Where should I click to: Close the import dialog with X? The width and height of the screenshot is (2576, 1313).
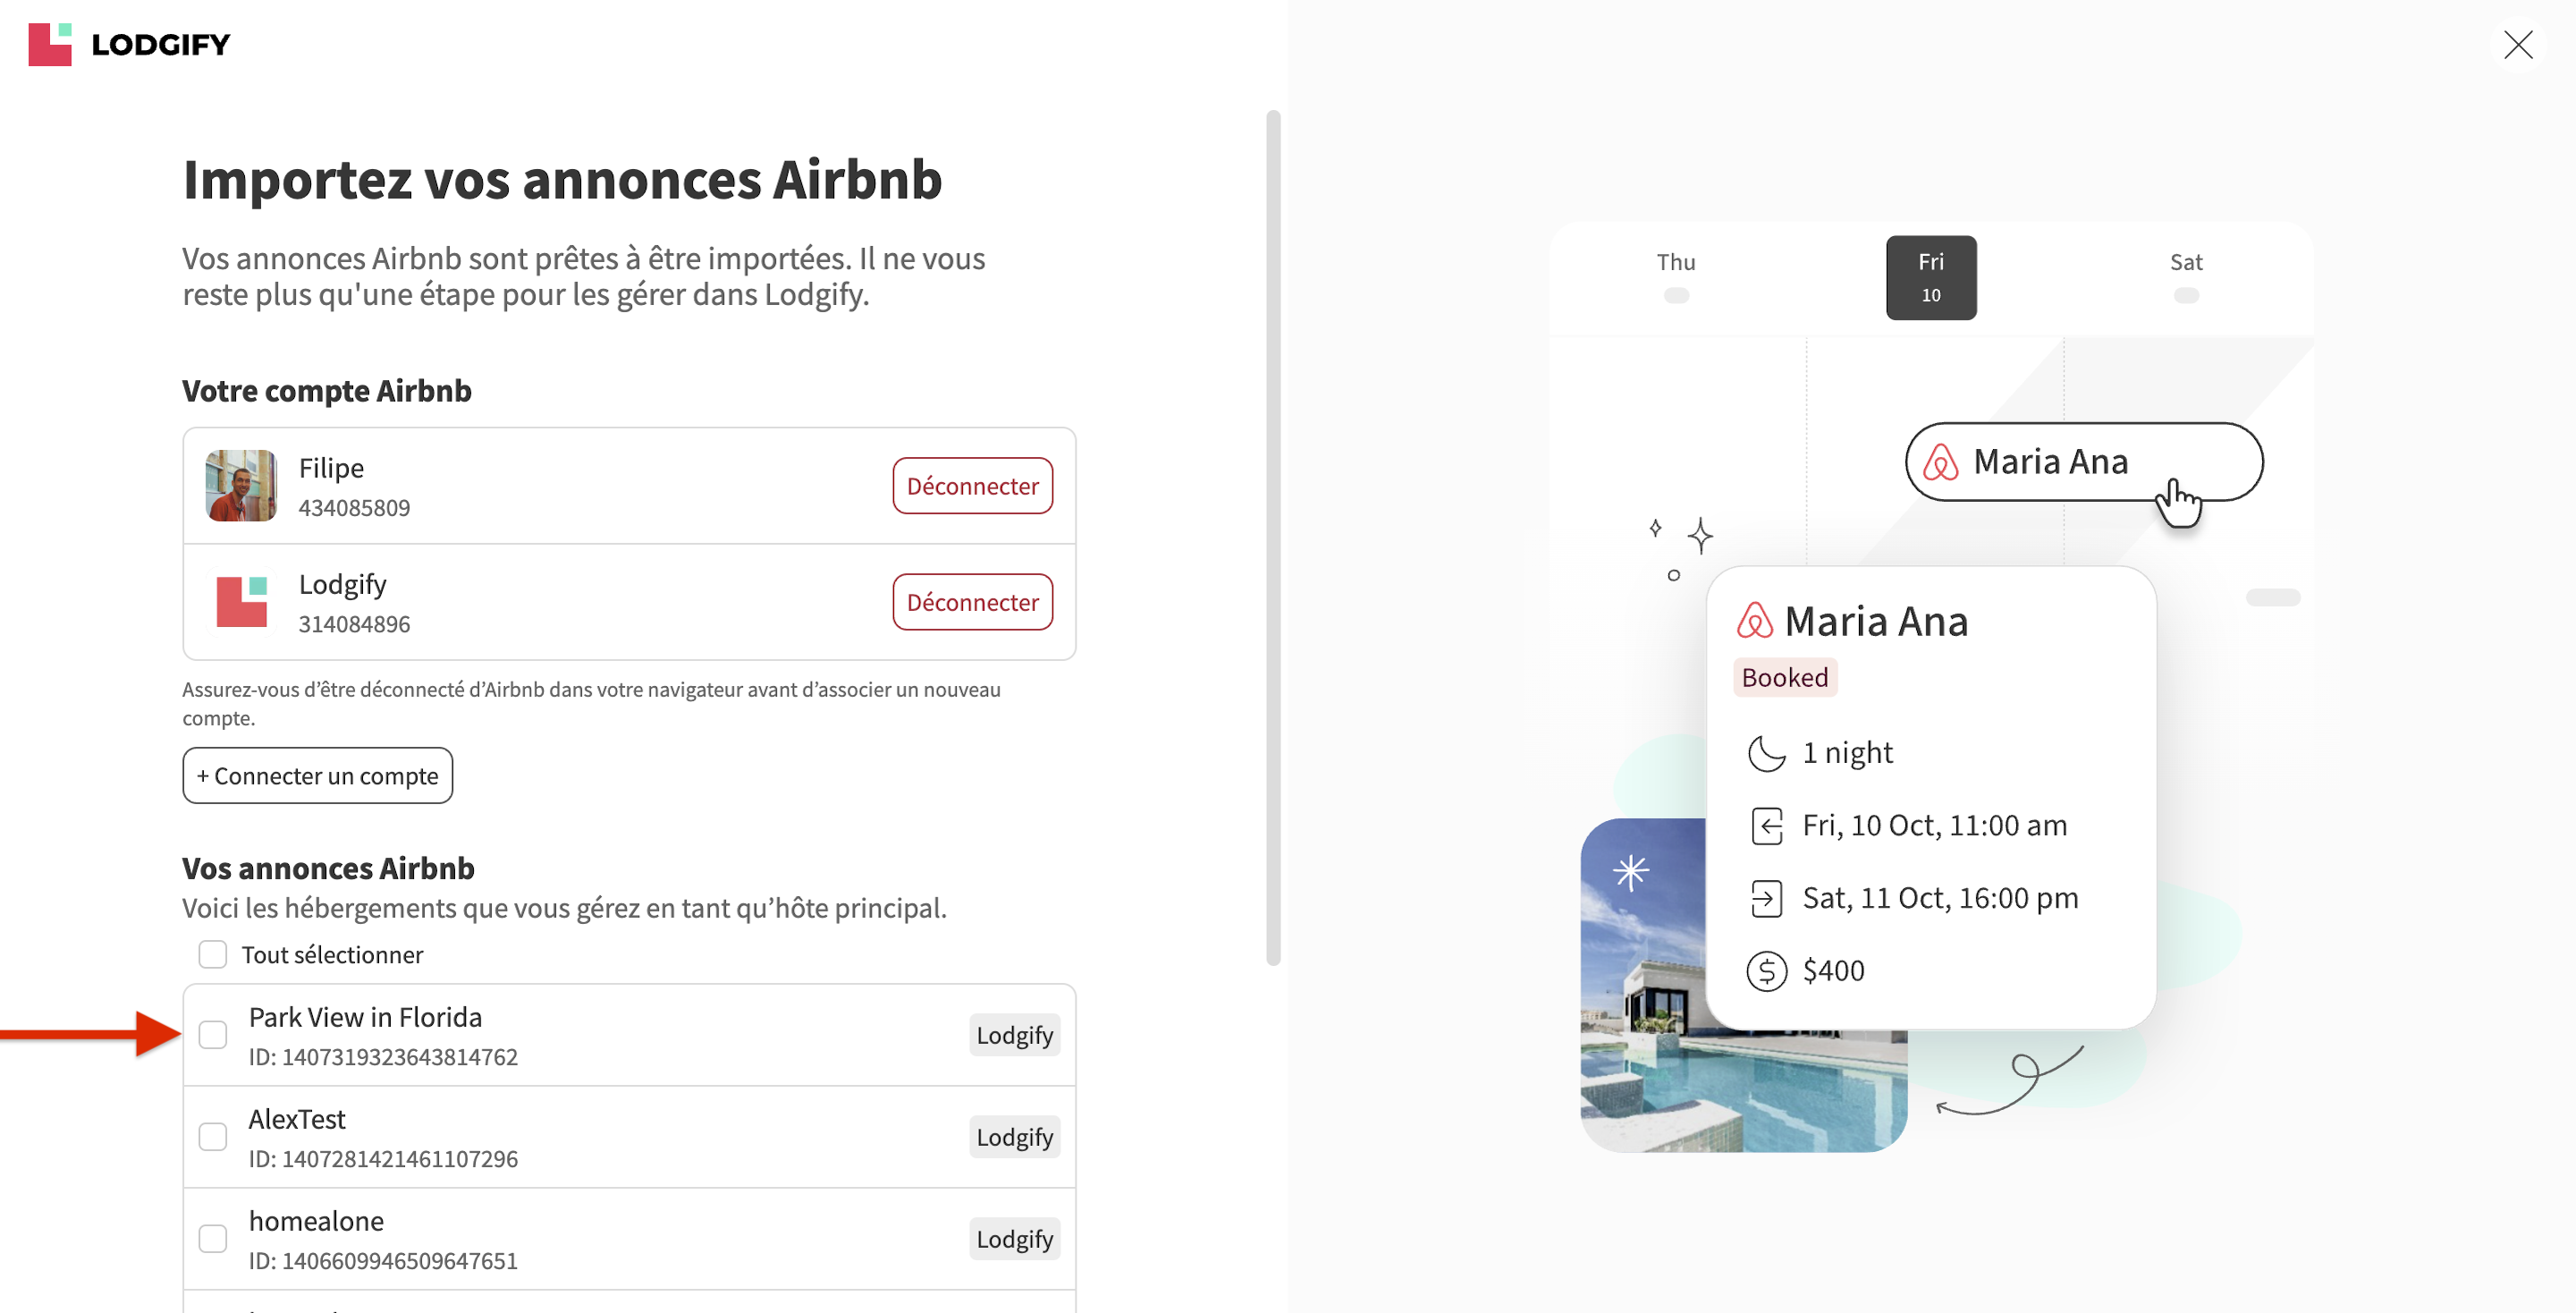click(x=2517, y=45)
